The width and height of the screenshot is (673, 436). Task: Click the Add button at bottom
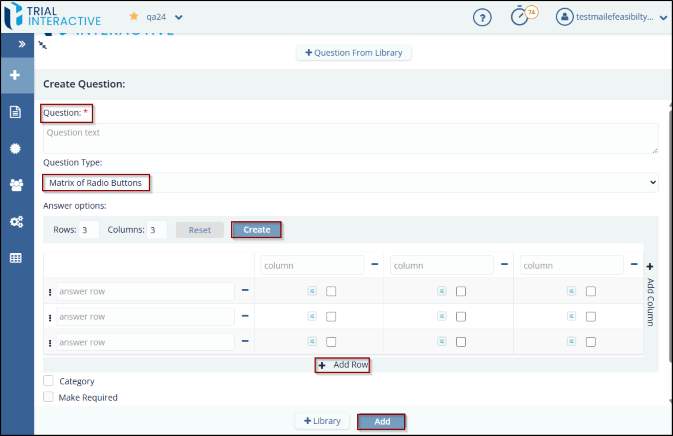[x=381, y=421]
